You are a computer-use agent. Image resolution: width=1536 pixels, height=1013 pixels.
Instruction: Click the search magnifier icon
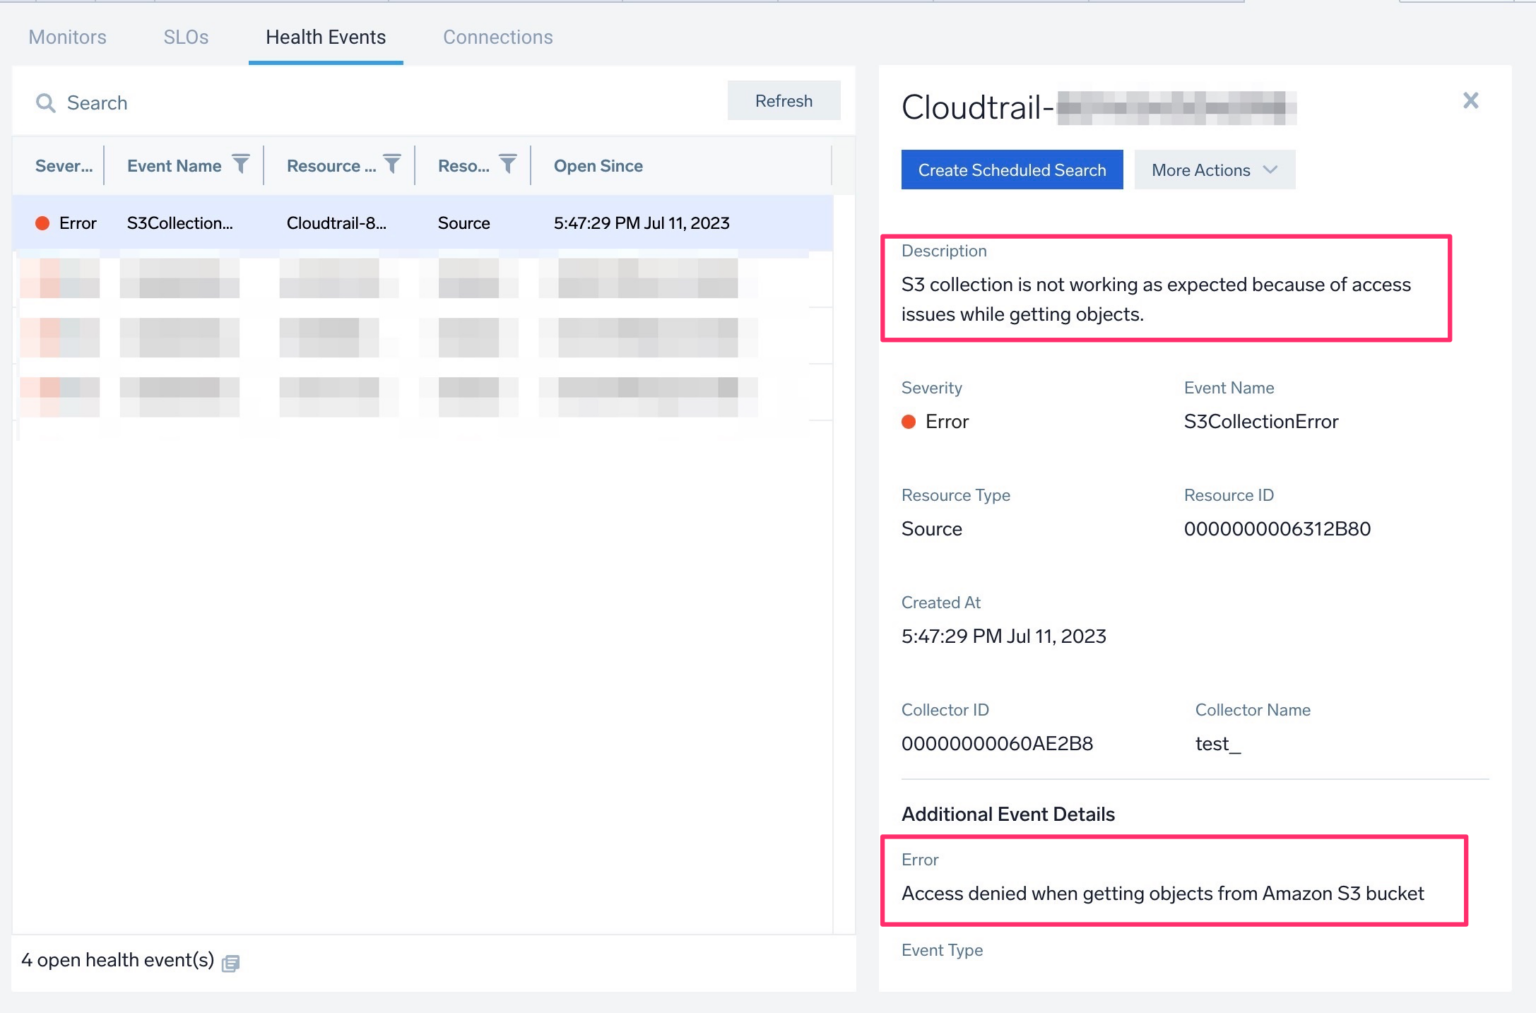click(x=45, y=103)
